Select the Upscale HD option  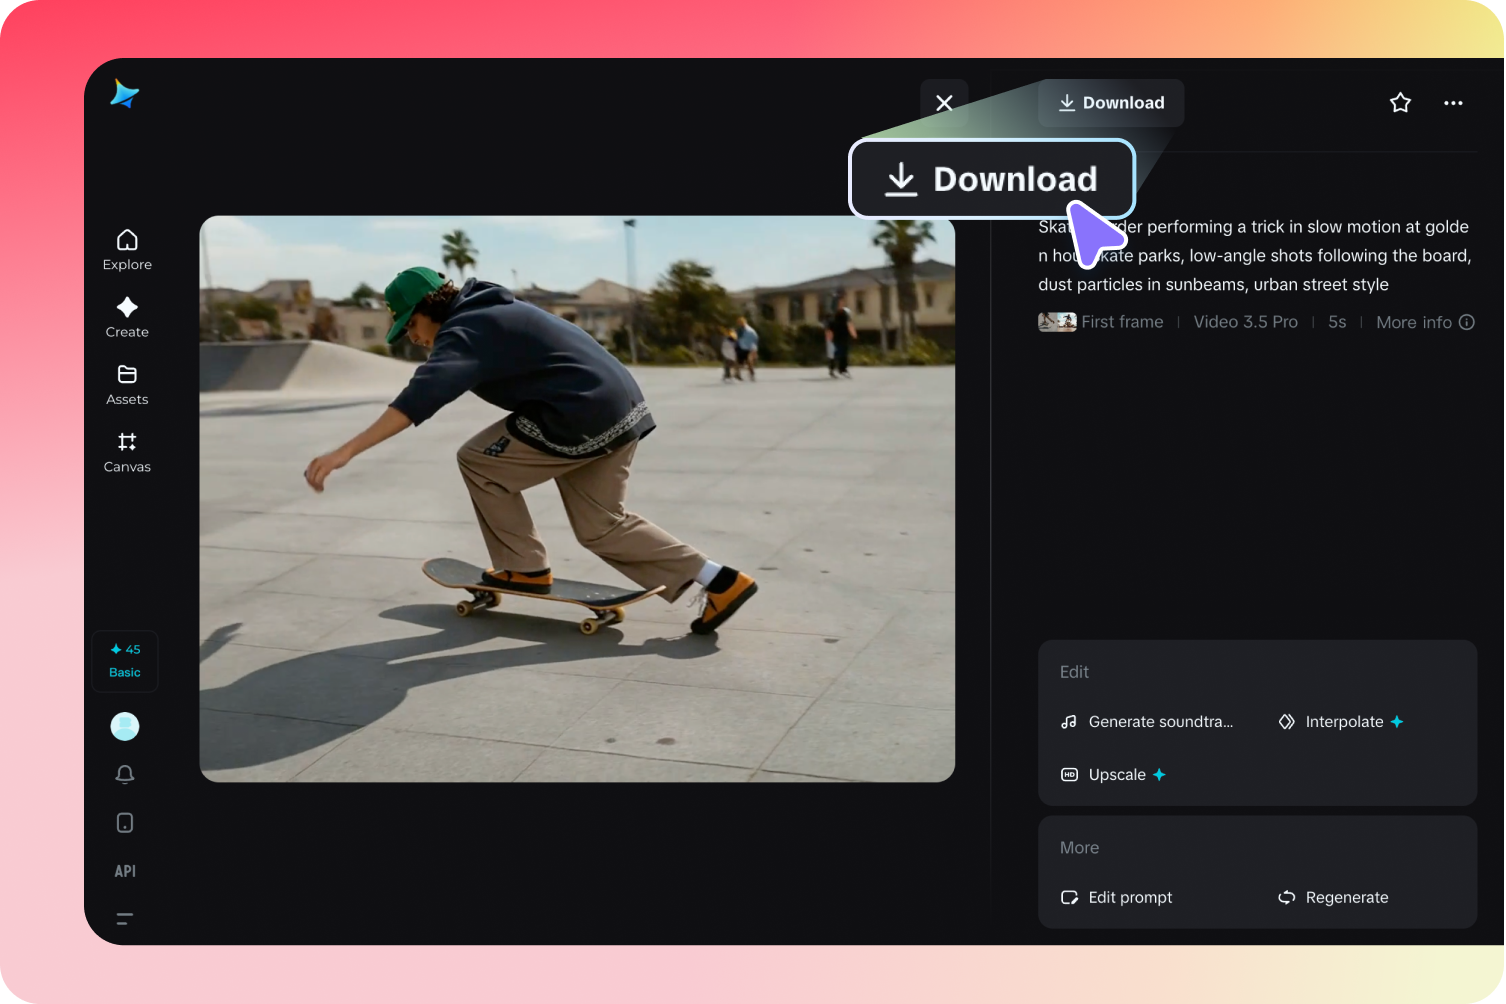point(1111,774)
